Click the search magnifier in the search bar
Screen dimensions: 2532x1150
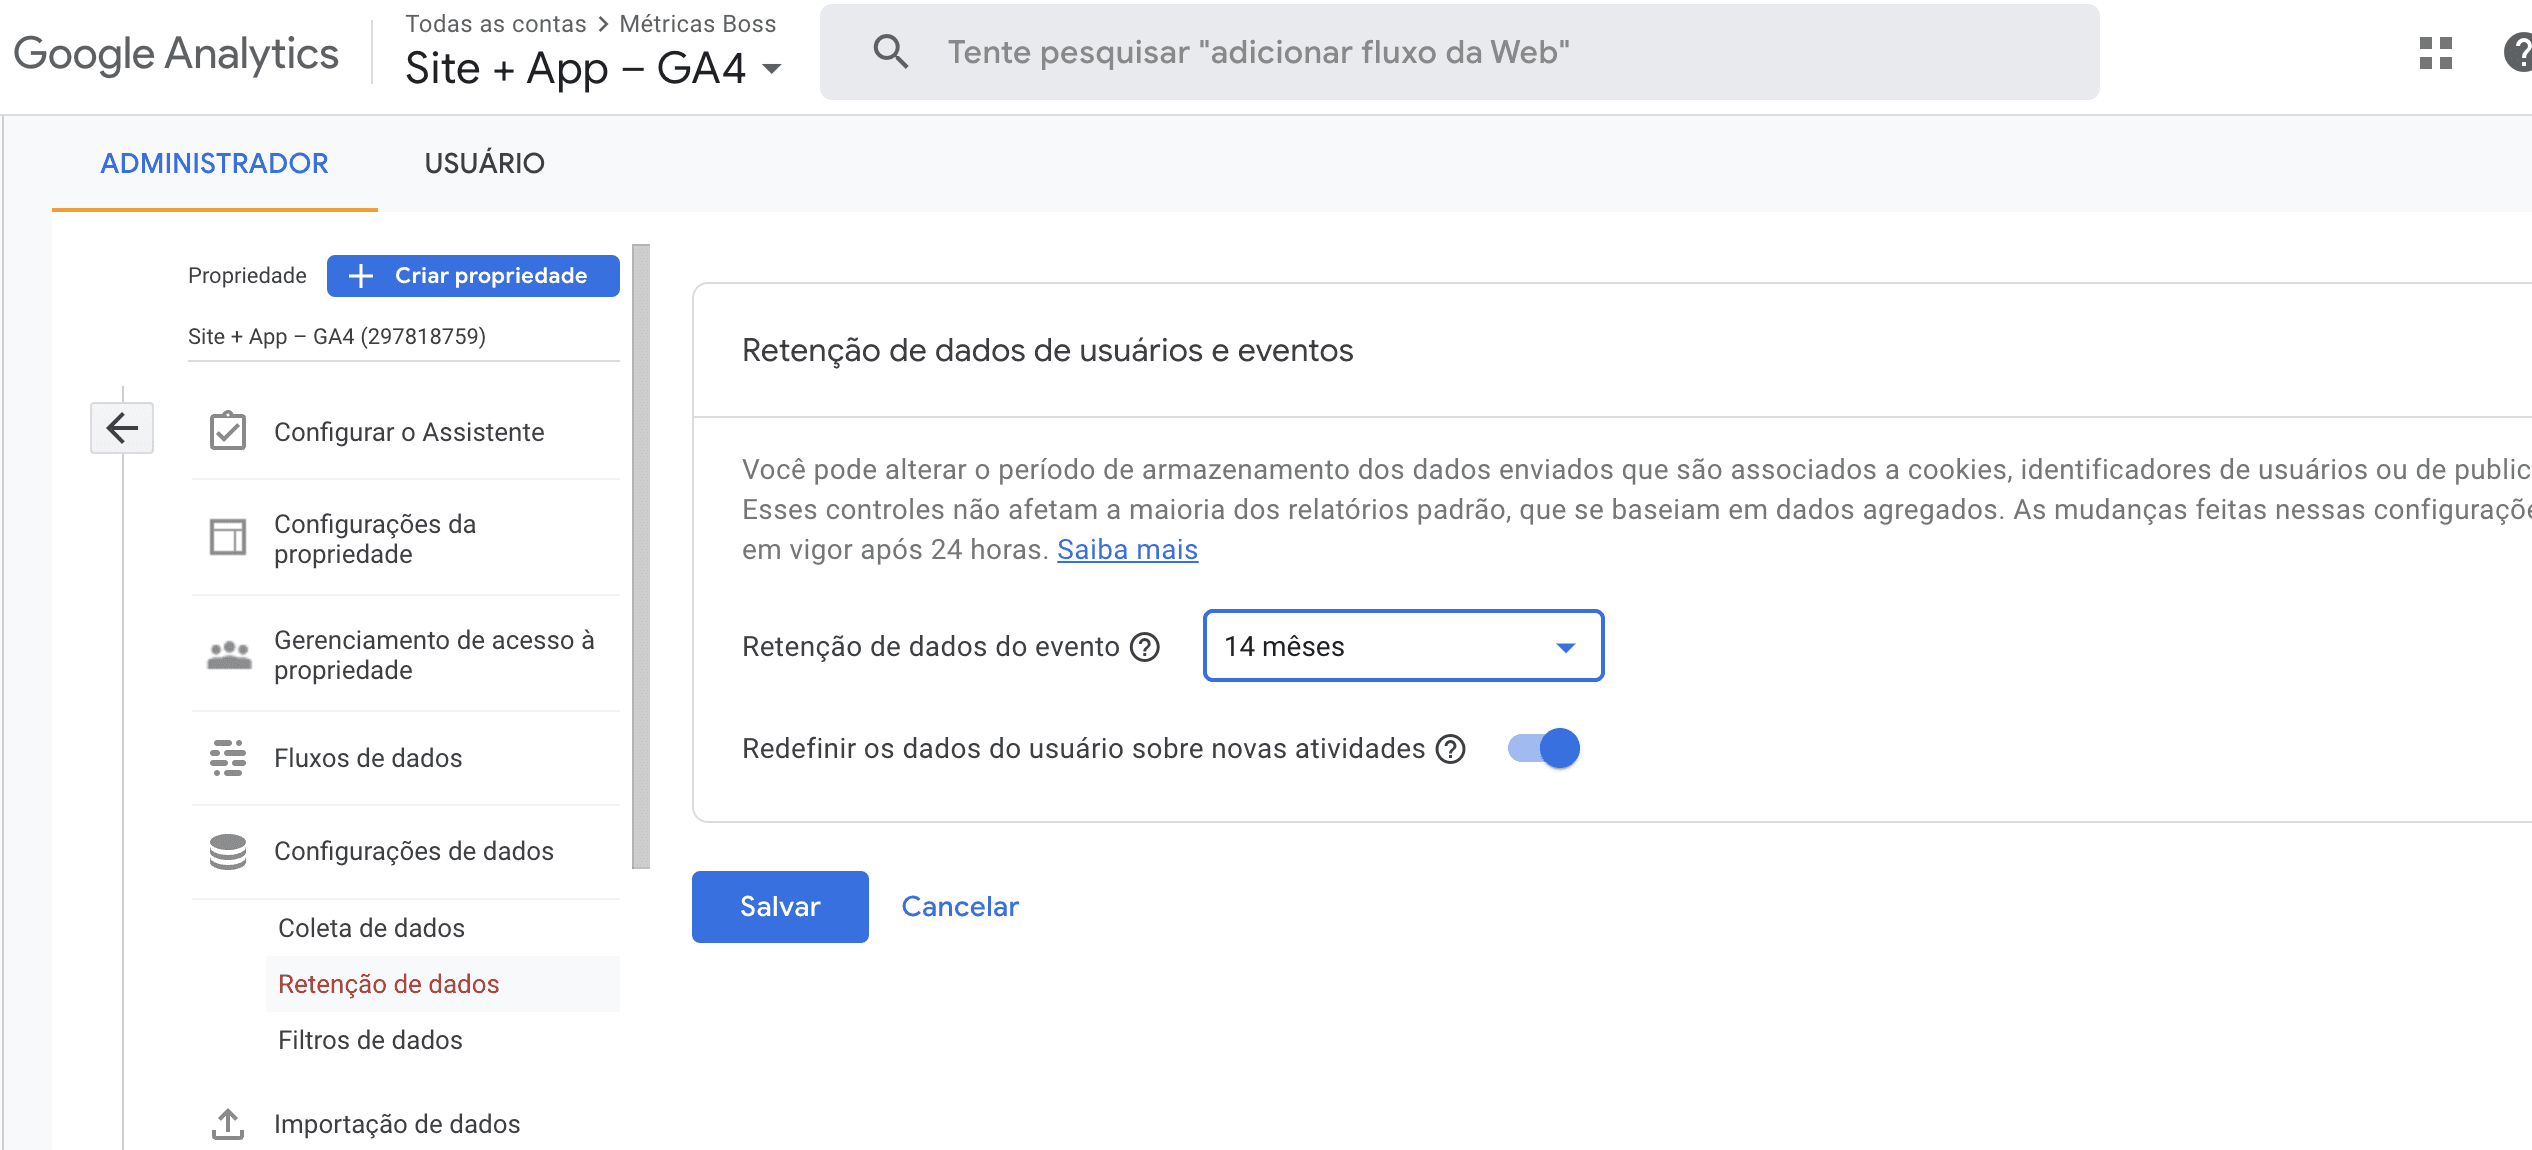click(890, 51)
